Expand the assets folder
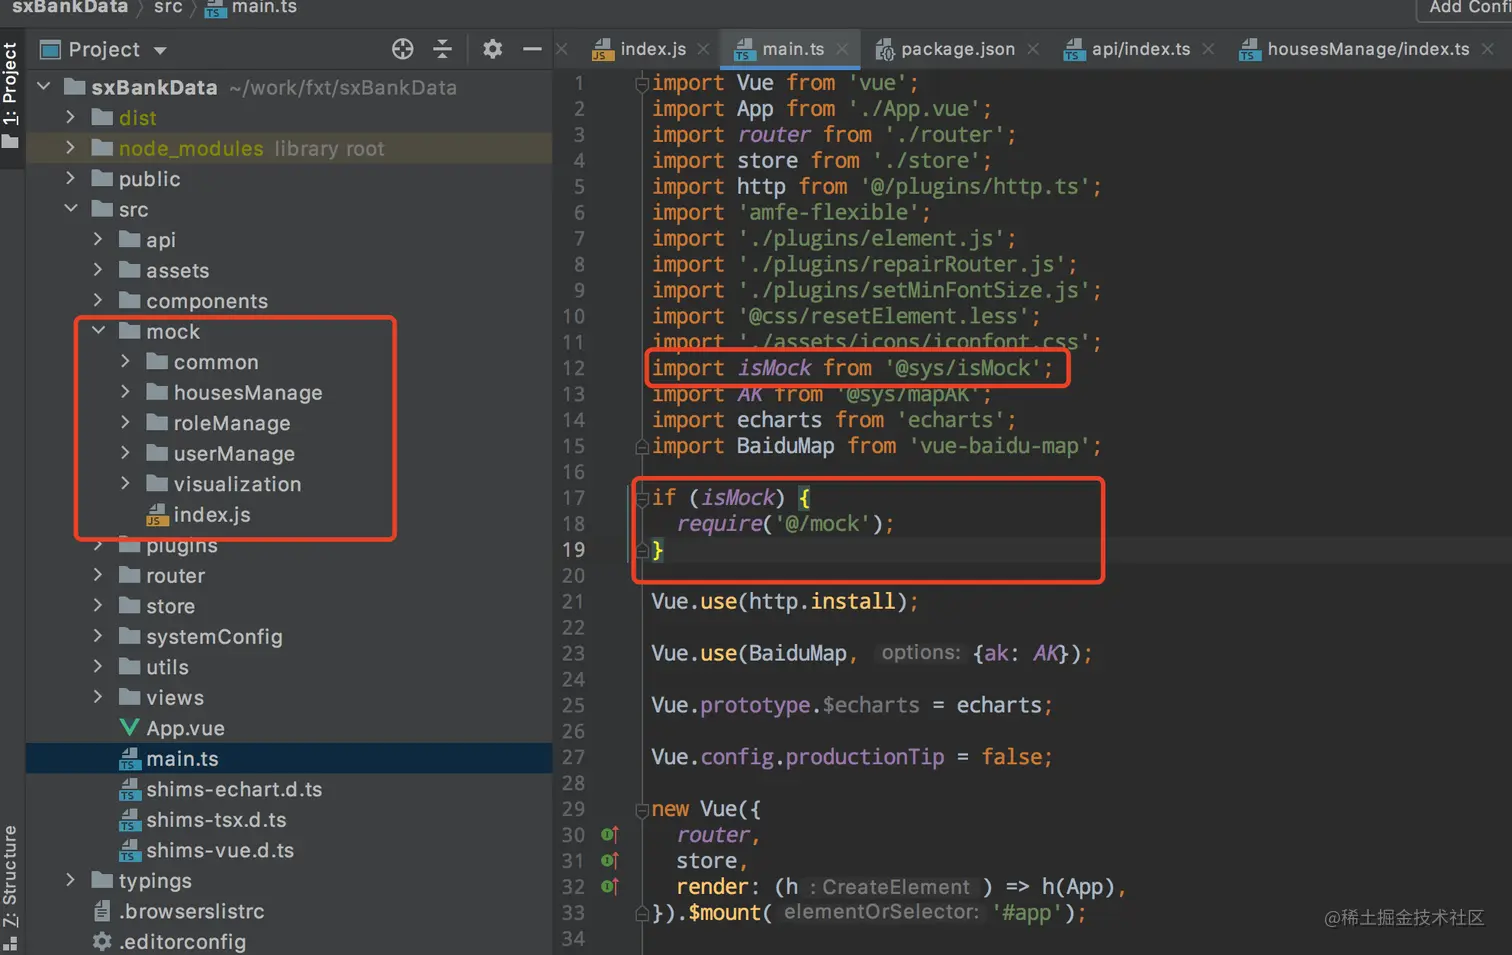Image resolution: width=1512 pixels, height=955 pixels. (97, 270)
